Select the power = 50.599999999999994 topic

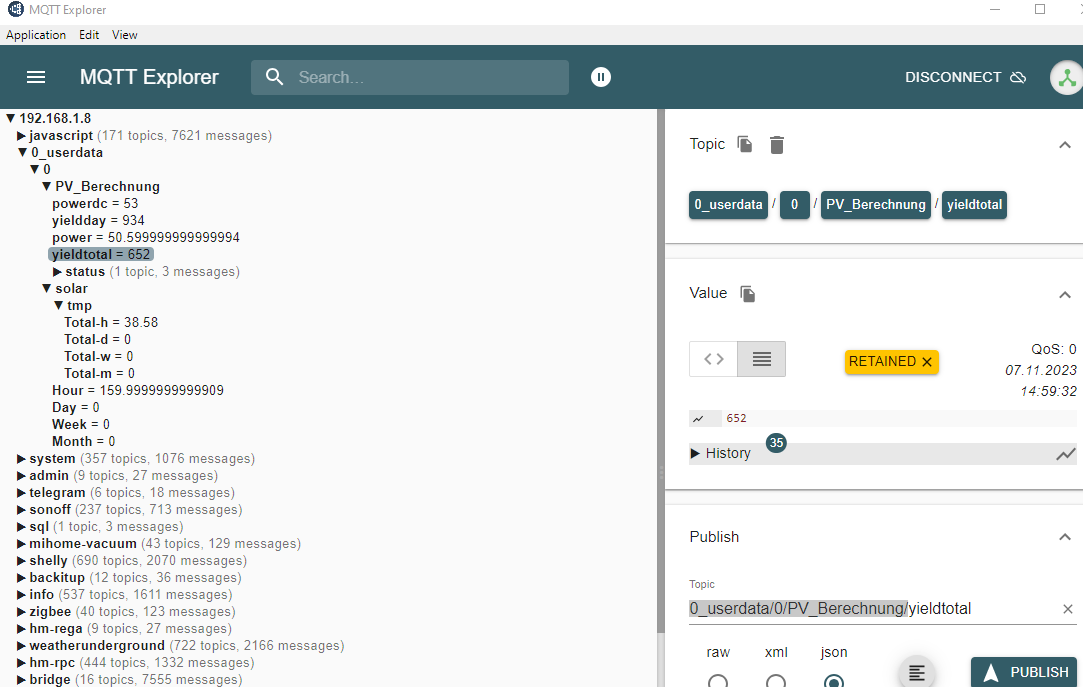pyautogui.click(x=146, y=238)
